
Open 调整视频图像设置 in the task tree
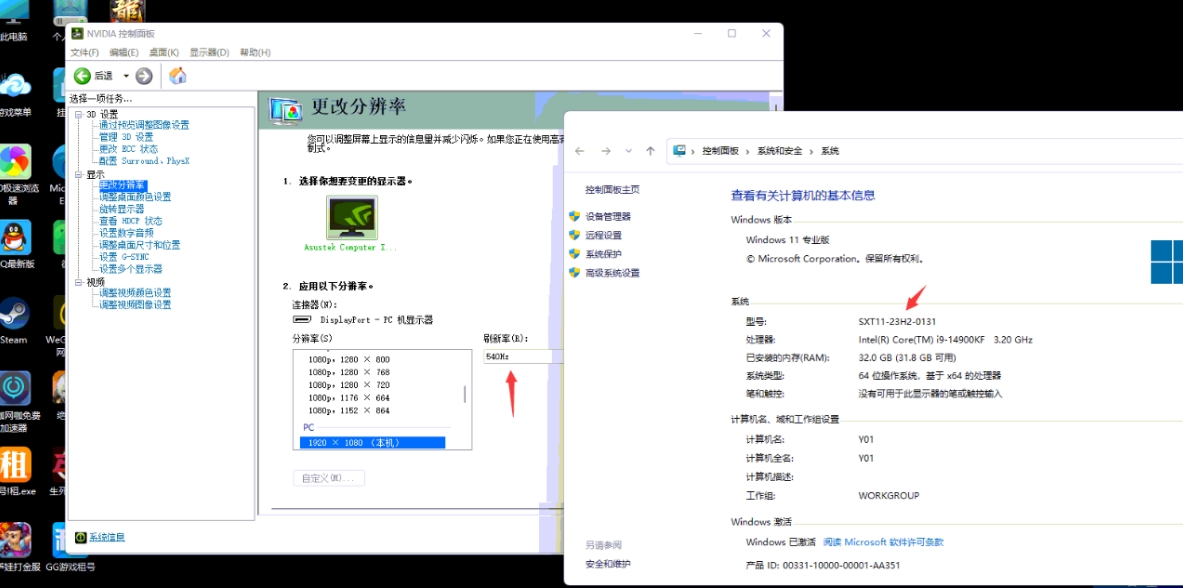[135, 305]
